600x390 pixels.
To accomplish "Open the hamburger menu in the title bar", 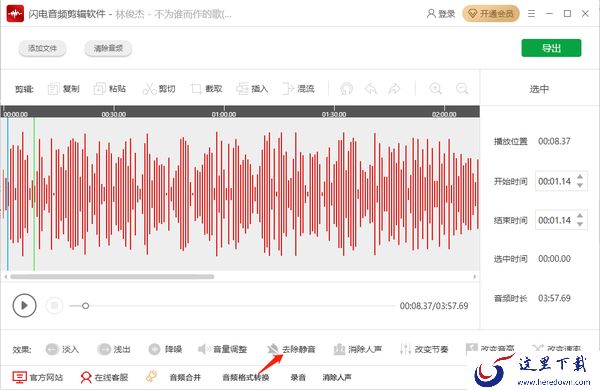I will coord(531,14).
